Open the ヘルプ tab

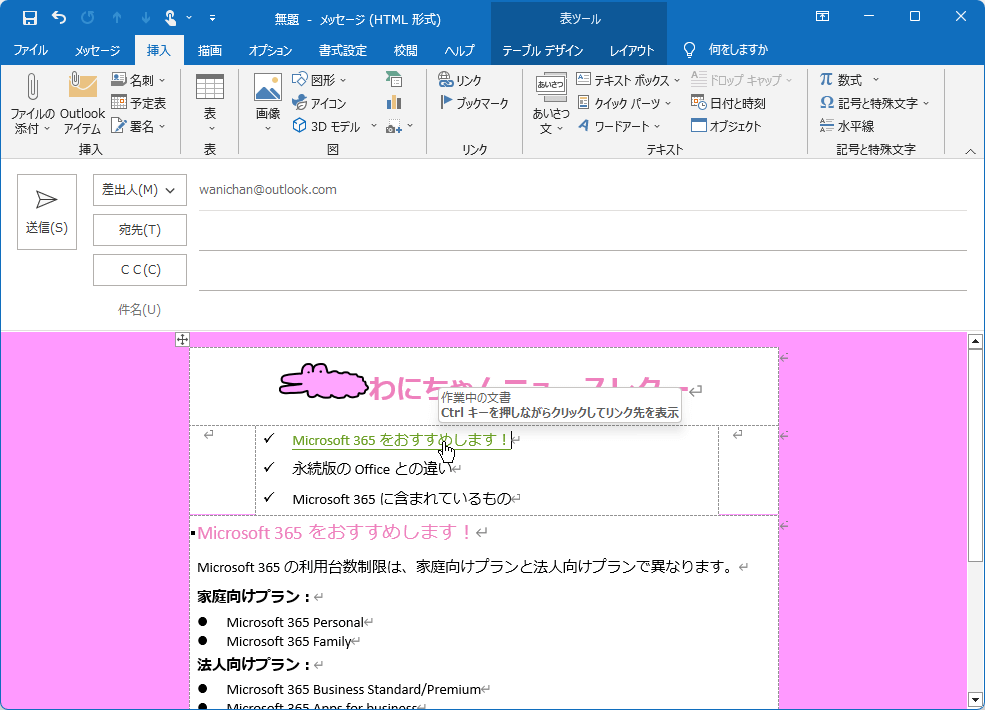pyautogui.click(x=459, y=50)
